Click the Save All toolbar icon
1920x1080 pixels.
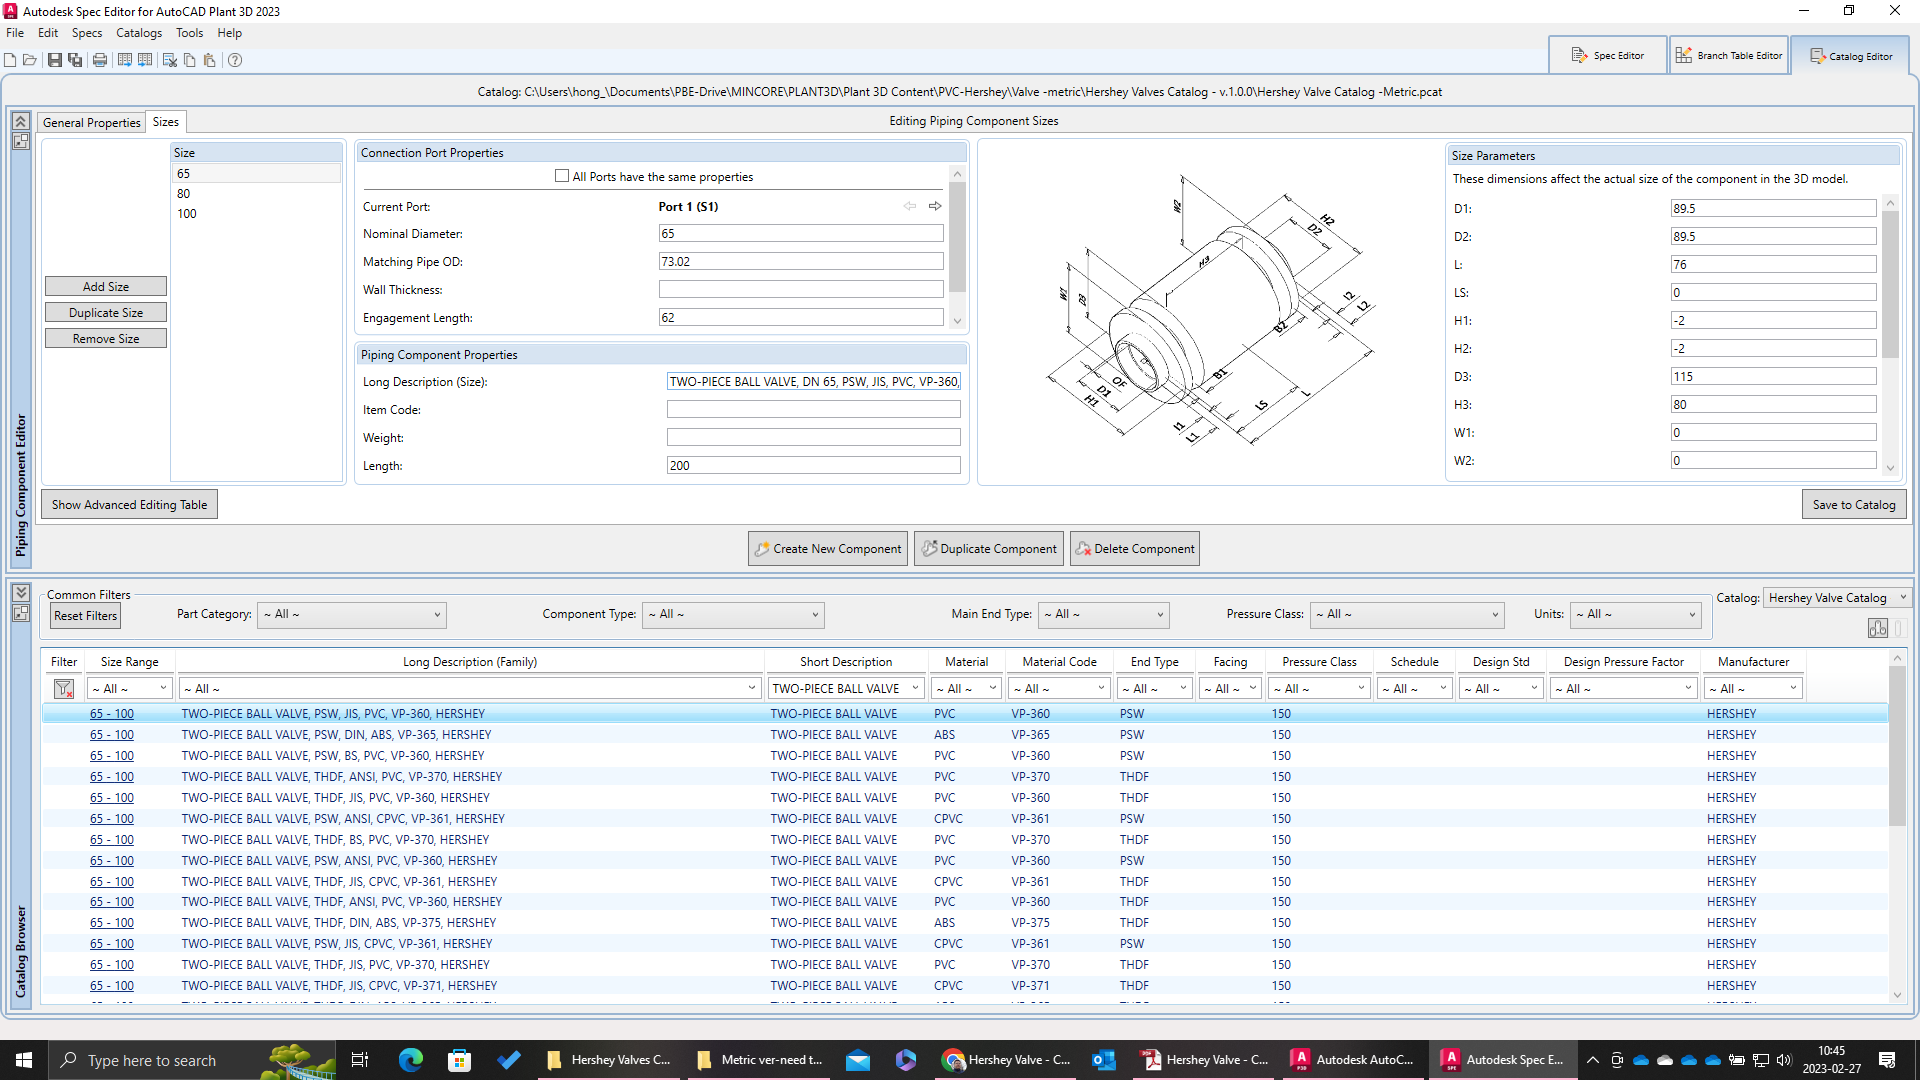(75, 60)
